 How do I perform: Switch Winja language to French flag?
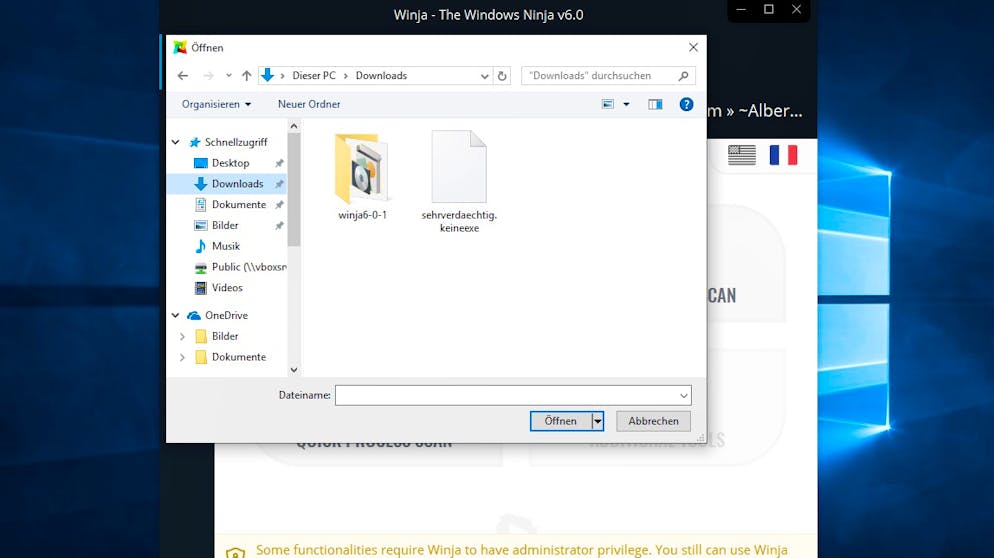click(x=783, y=155)
